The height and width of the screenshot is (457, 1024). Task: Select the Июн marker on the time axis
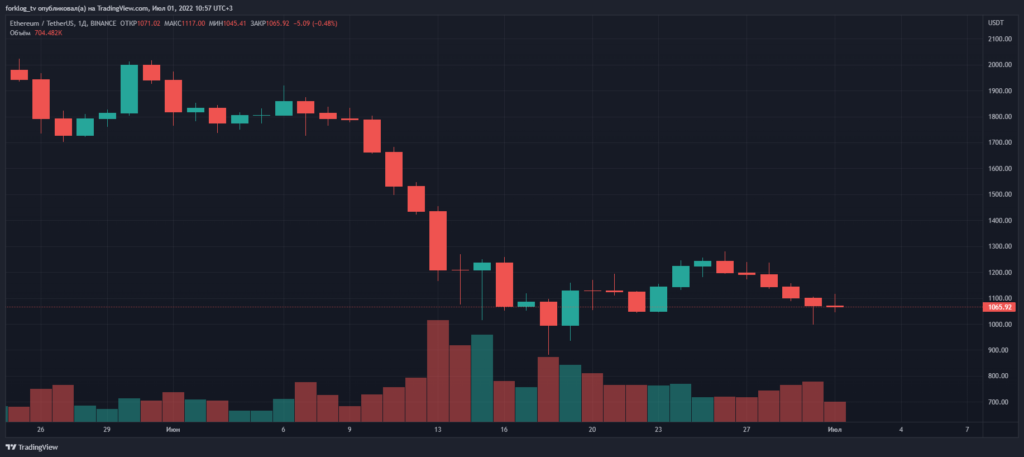pos(173,428)
